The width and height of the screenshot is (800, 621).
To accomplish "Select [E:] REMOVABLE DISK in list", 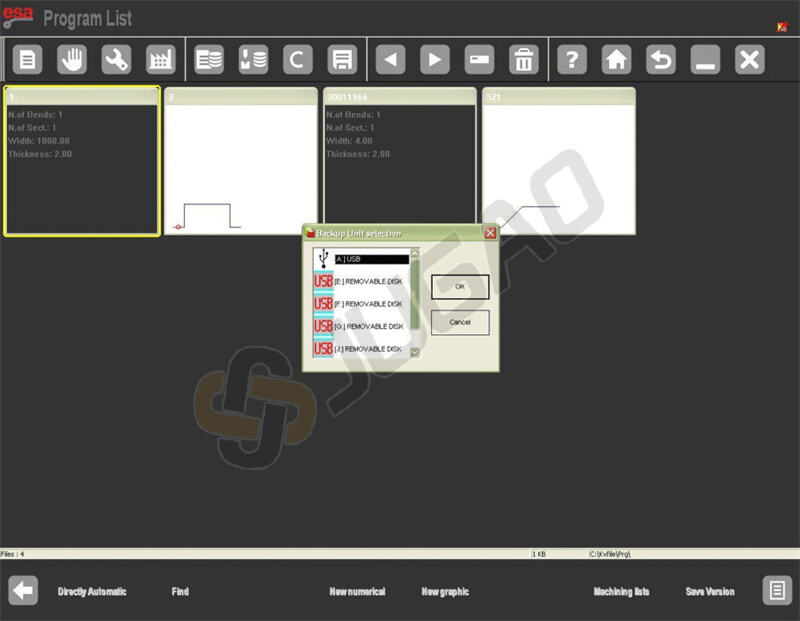I will point(368,282).
